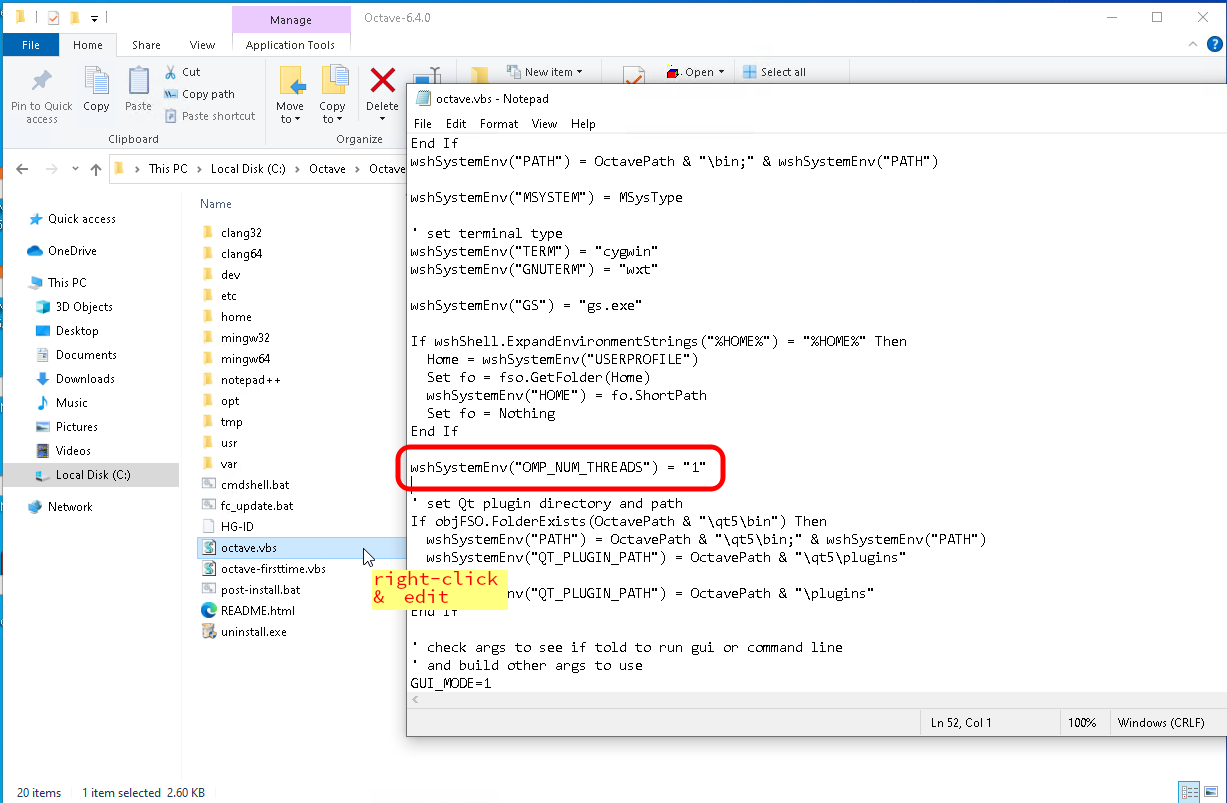Click Copy path command
The width and height of the screenshot is (1227, 803).
[x=199, y=94]
